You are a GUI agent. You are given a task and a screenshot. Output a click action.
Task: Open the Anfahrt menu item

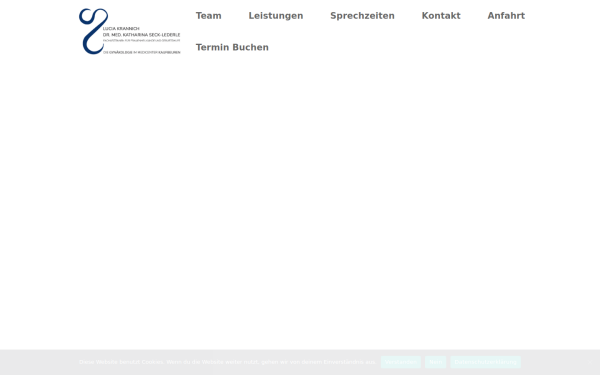click(506, 16)
